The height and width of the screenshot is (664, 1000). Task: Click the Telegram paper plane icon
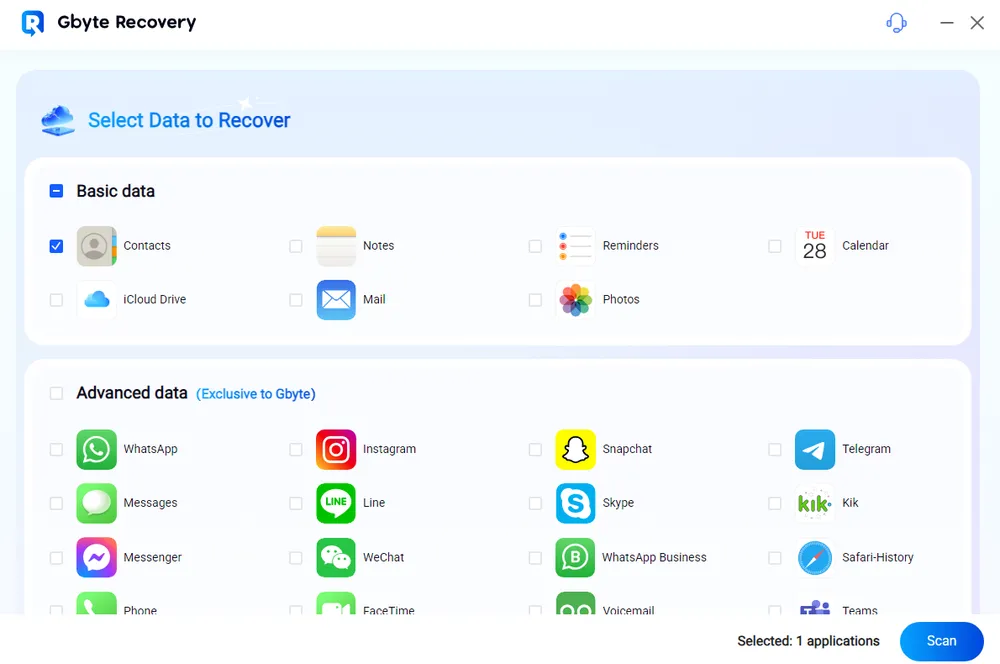point(814,450)
